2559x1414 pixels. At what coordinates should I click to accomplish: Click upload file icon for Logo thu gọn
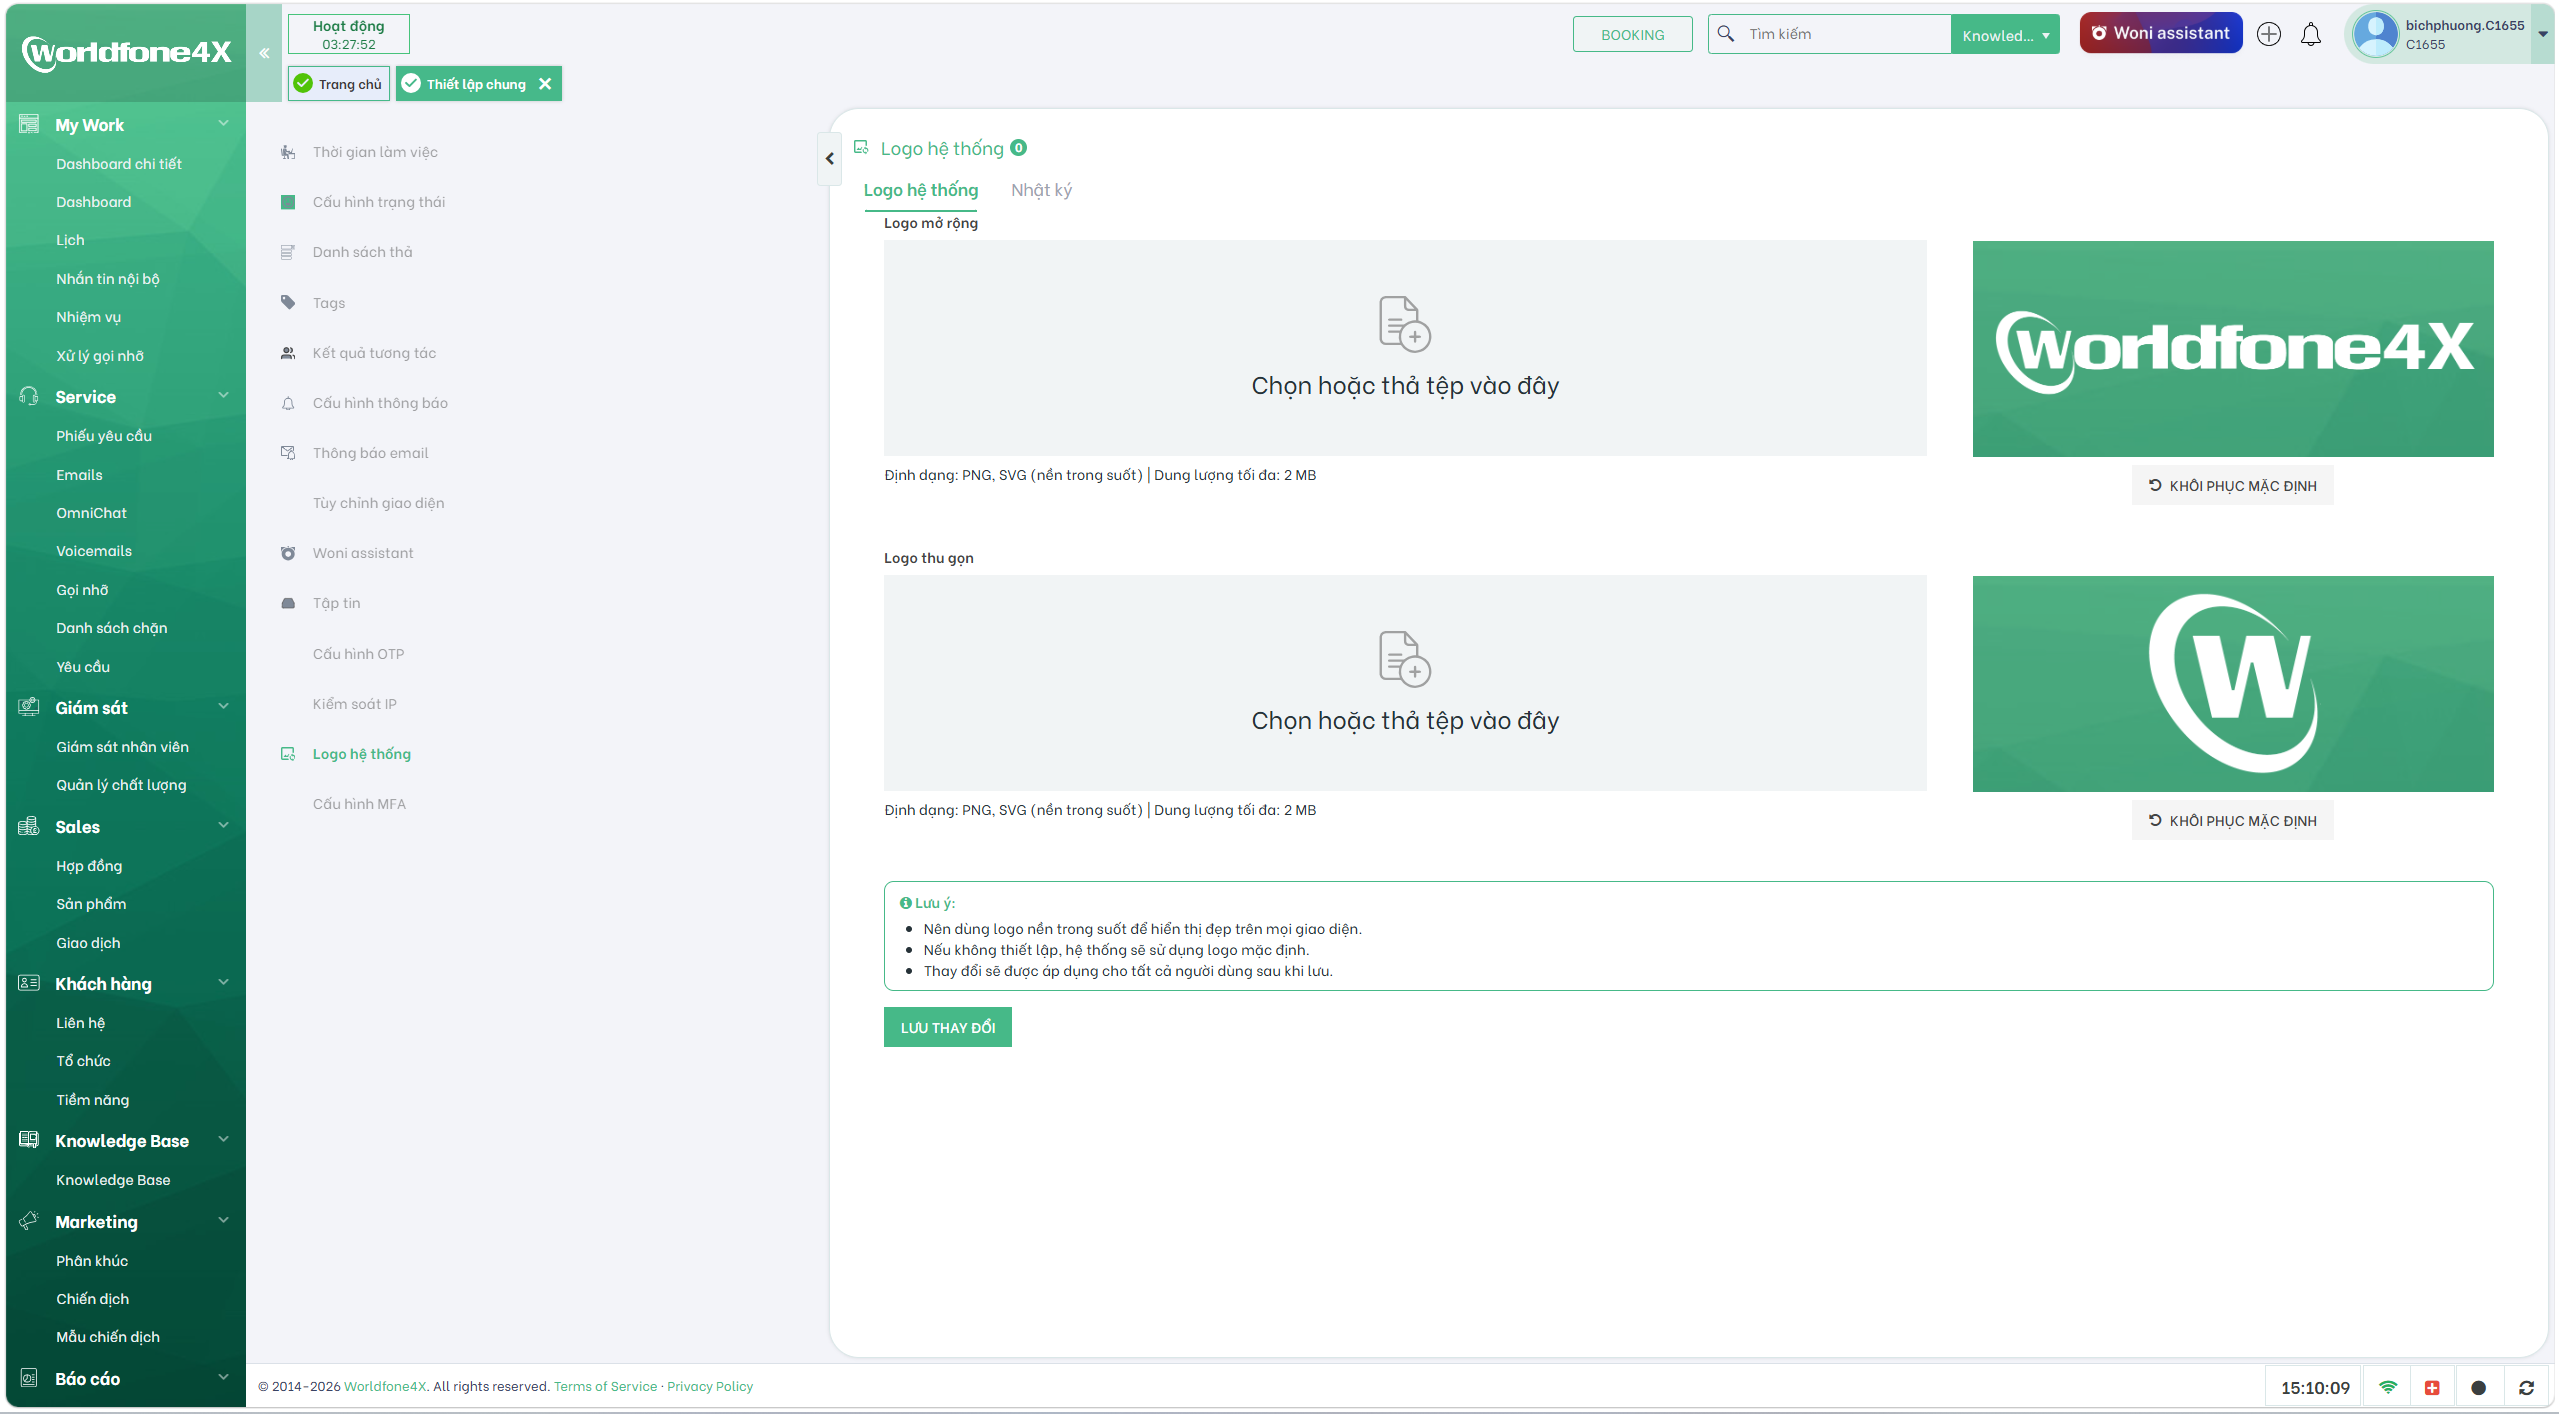(1405, 658)
